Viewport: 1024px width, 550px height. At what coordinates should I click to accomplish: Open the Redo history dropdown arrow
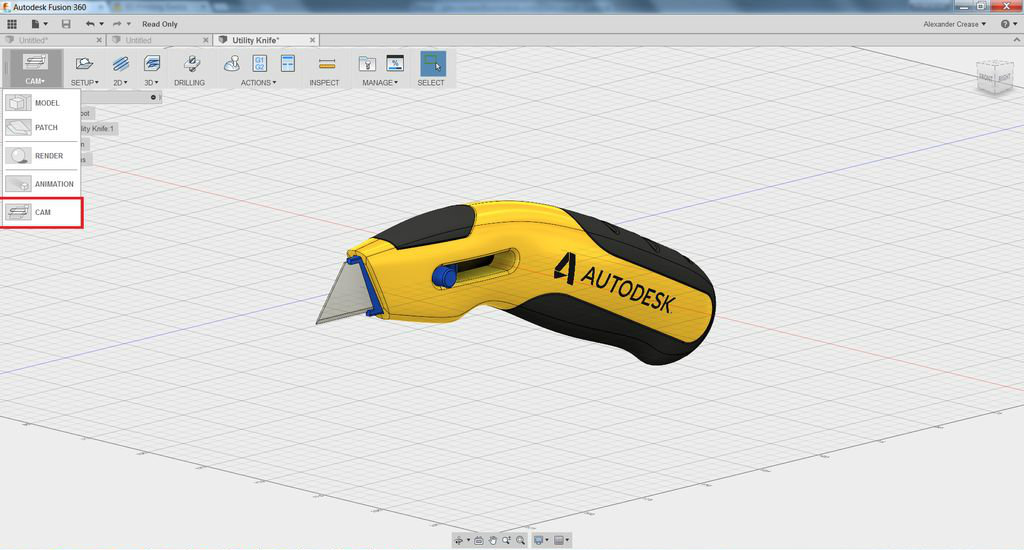click(129, 24)
